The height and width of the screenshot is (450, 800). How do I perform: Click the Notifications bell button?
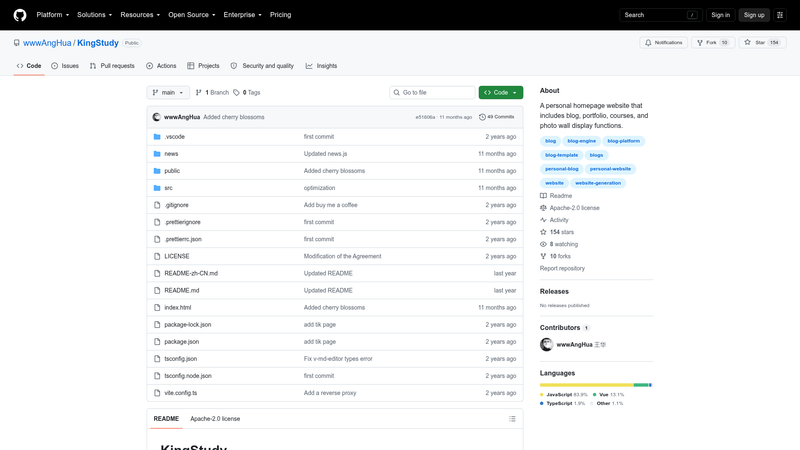pyautogui.click(x=663, y=42)
